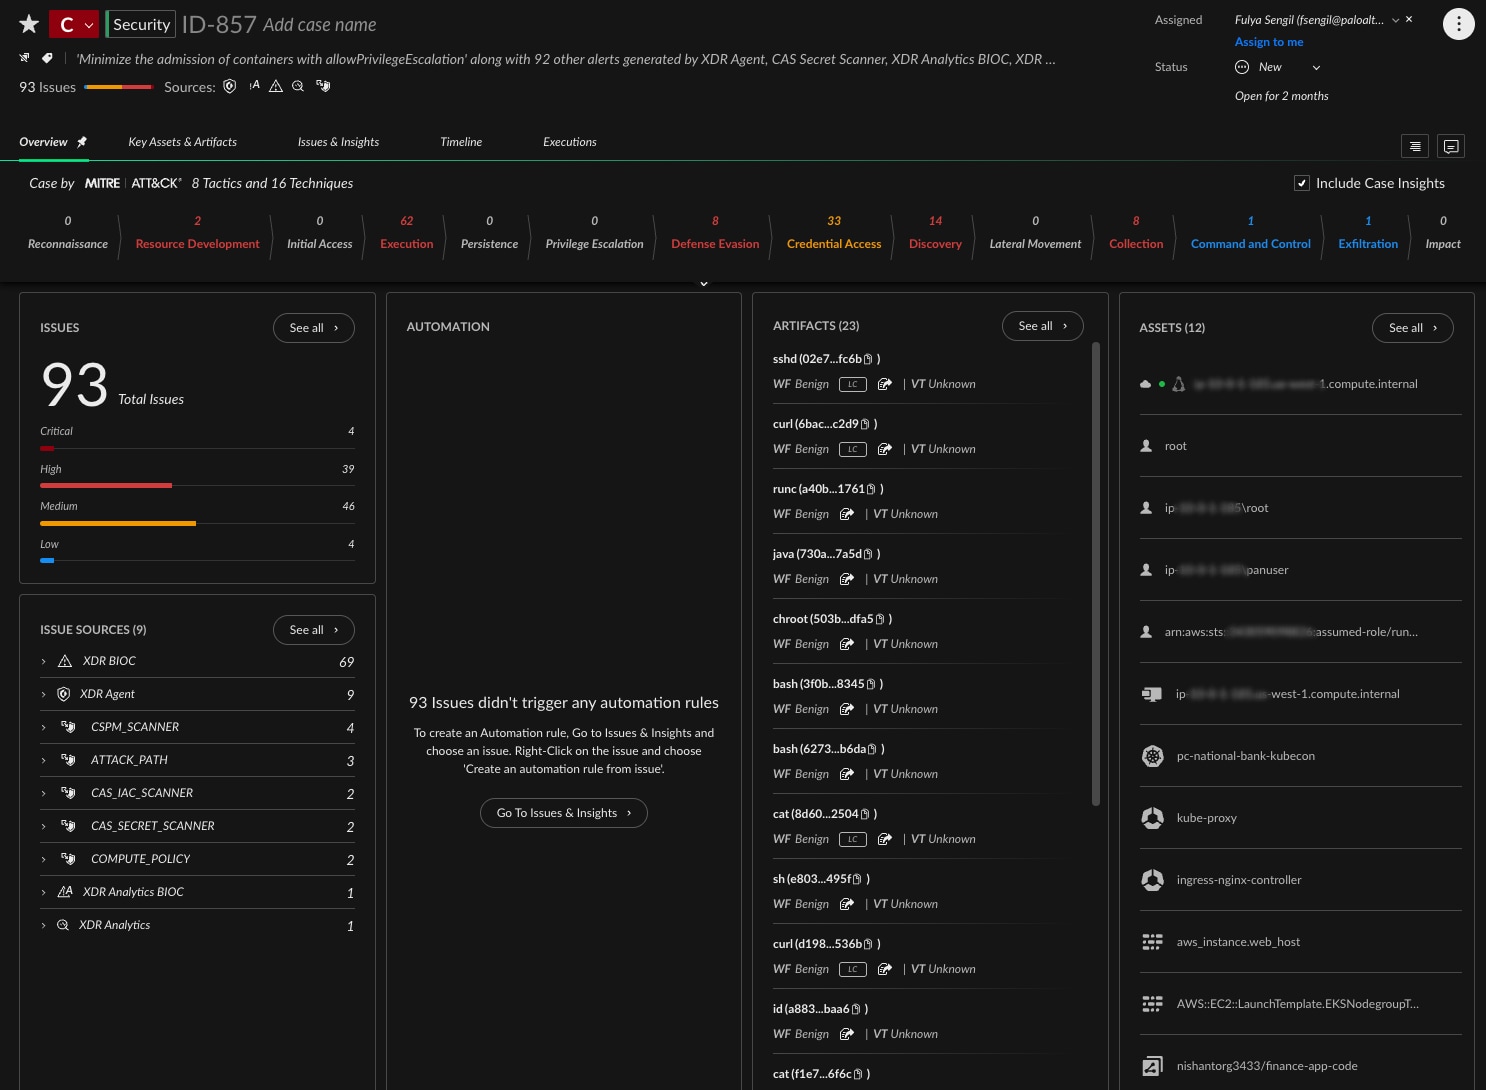Viewport: 1486px width, 1090px height.
Task: Open the three-dot more options menu
Action: (1459, 24)
